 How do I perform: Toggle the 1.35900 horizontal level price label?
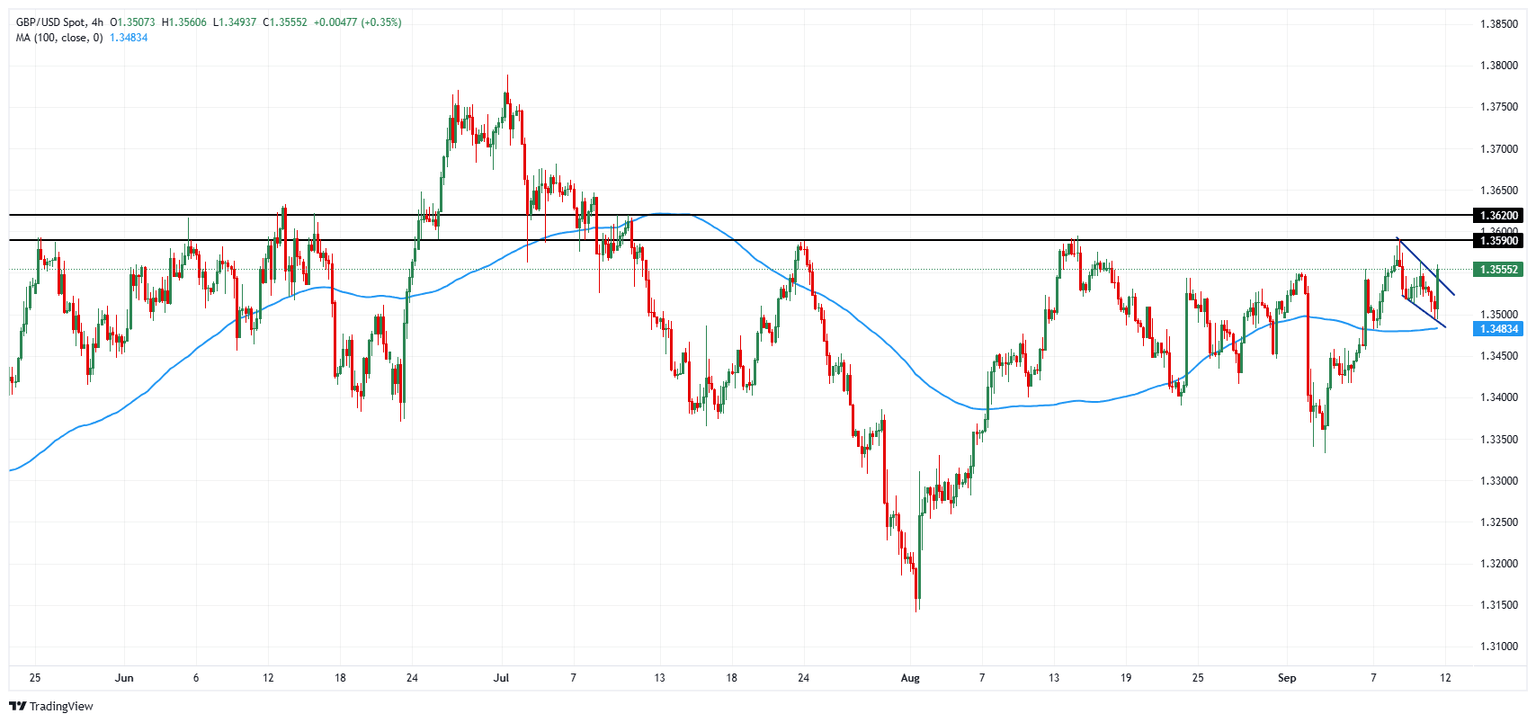1499,239
